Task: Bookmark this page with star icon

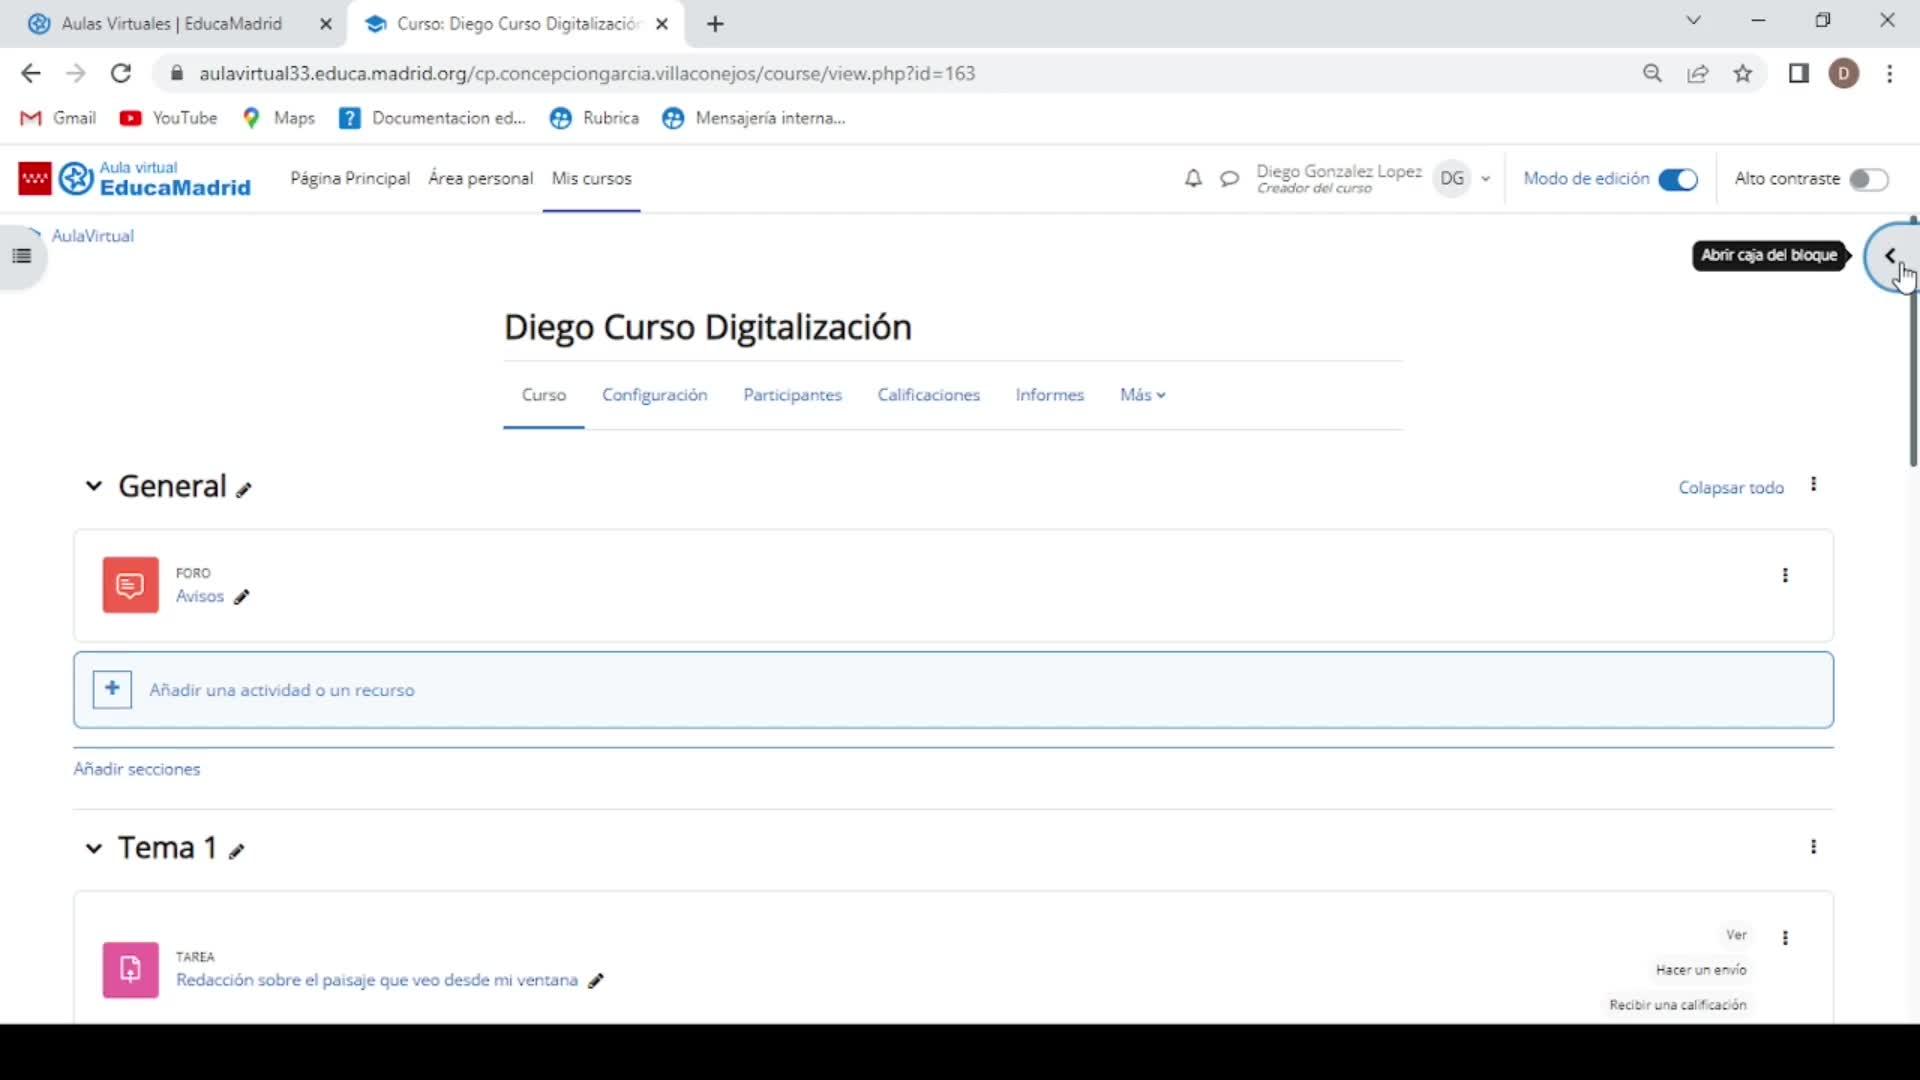Action: pyautogui.click(x=1743, y=73)
